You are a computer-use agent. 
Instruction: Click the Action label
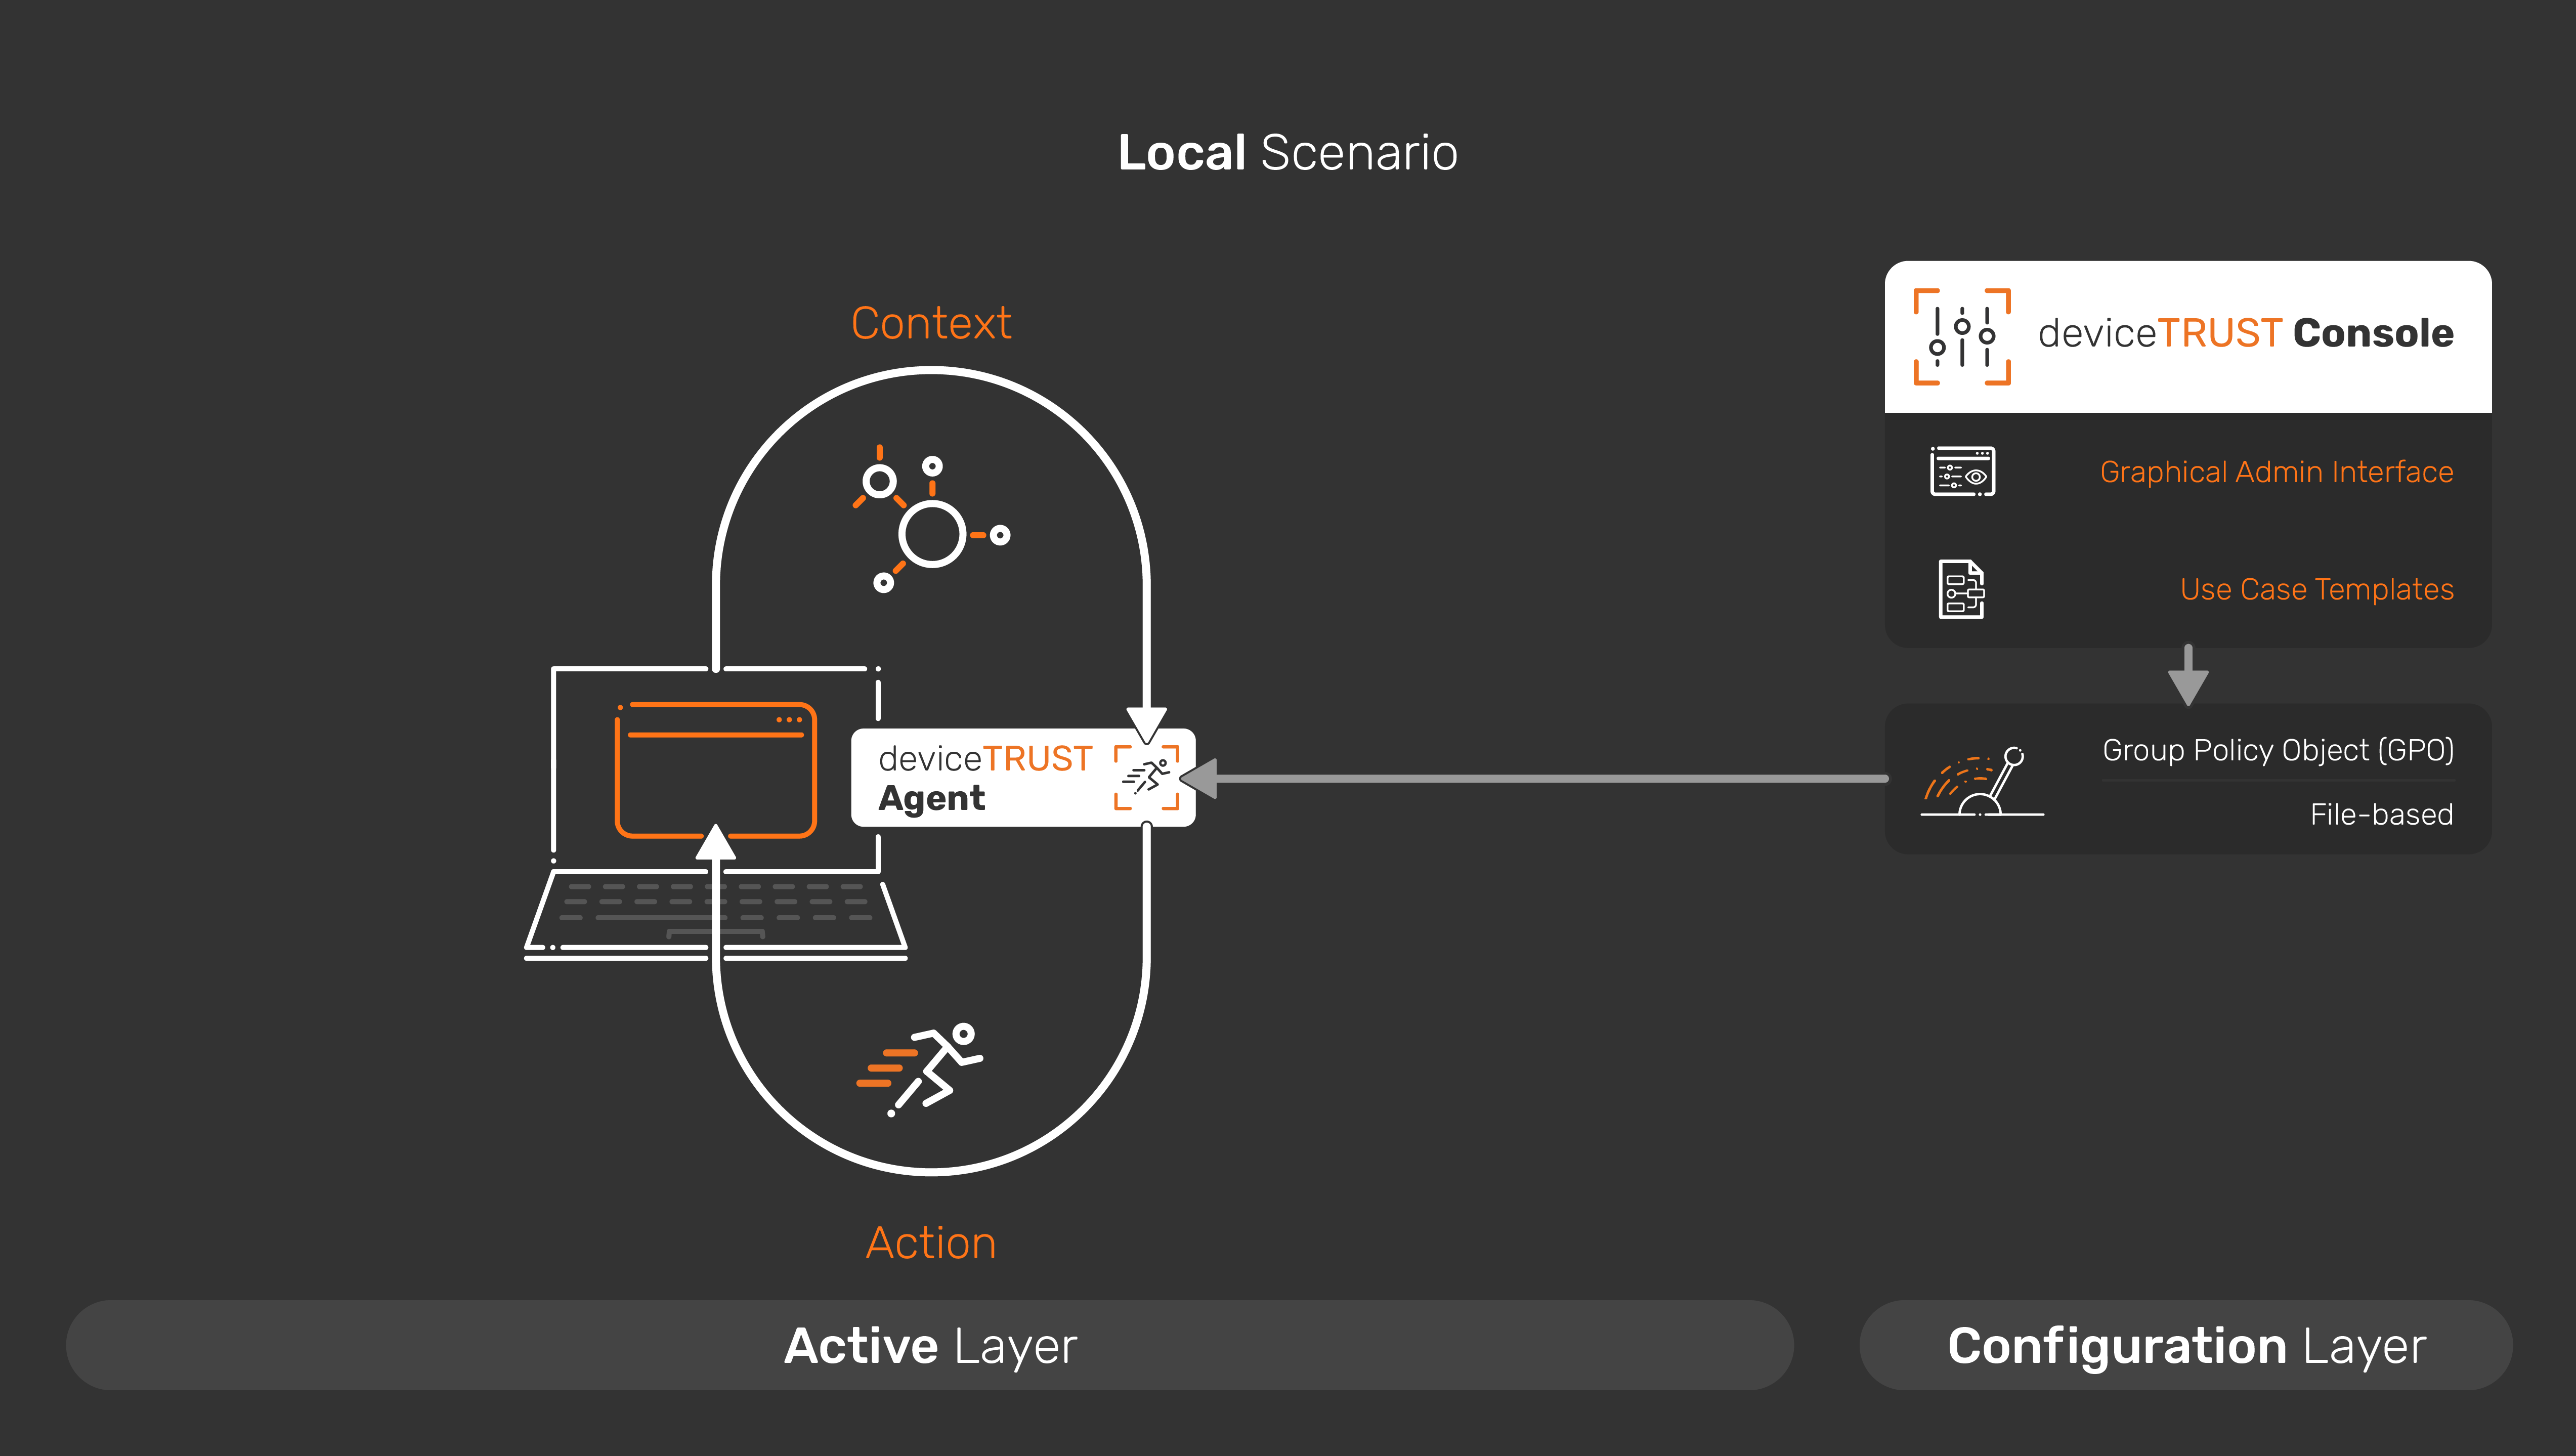(930, 1243)
